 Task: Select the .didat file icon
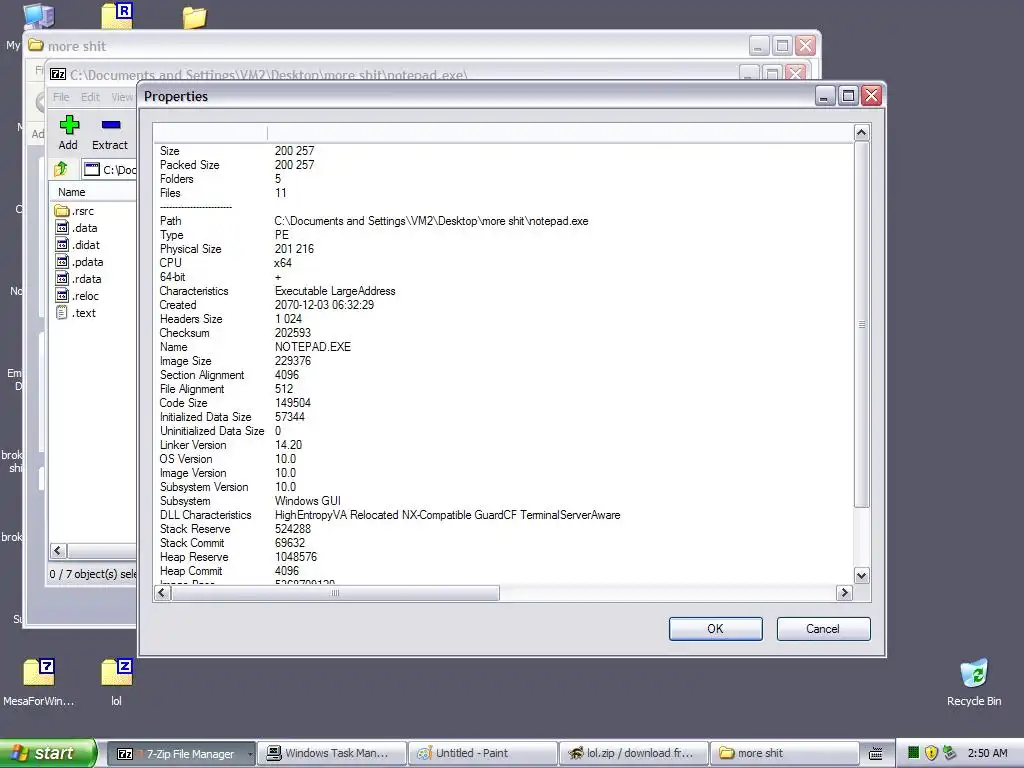(62, 245)
